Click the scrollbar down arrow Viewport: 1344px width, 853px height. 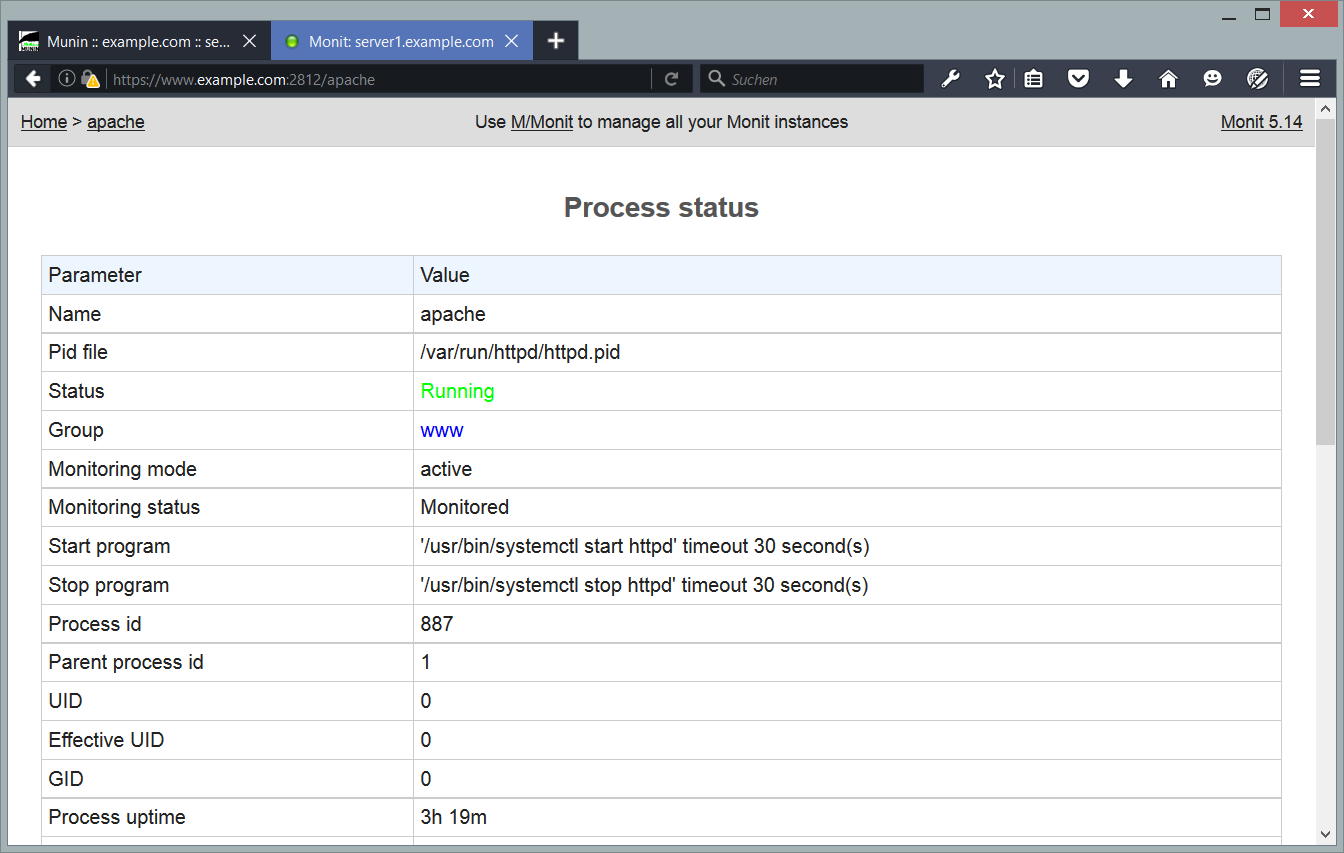(x=1325, y=834)
